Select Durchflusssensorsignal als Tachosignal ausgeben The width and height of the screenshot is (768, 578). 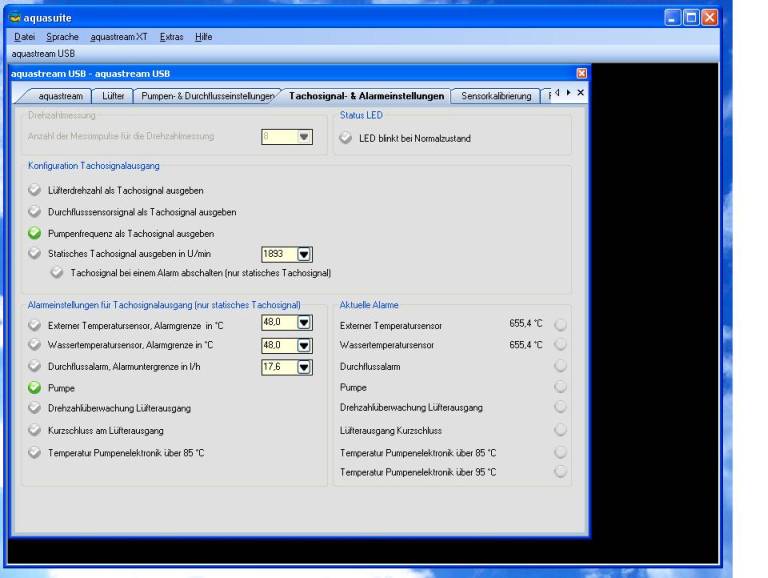tap(35, 212)
